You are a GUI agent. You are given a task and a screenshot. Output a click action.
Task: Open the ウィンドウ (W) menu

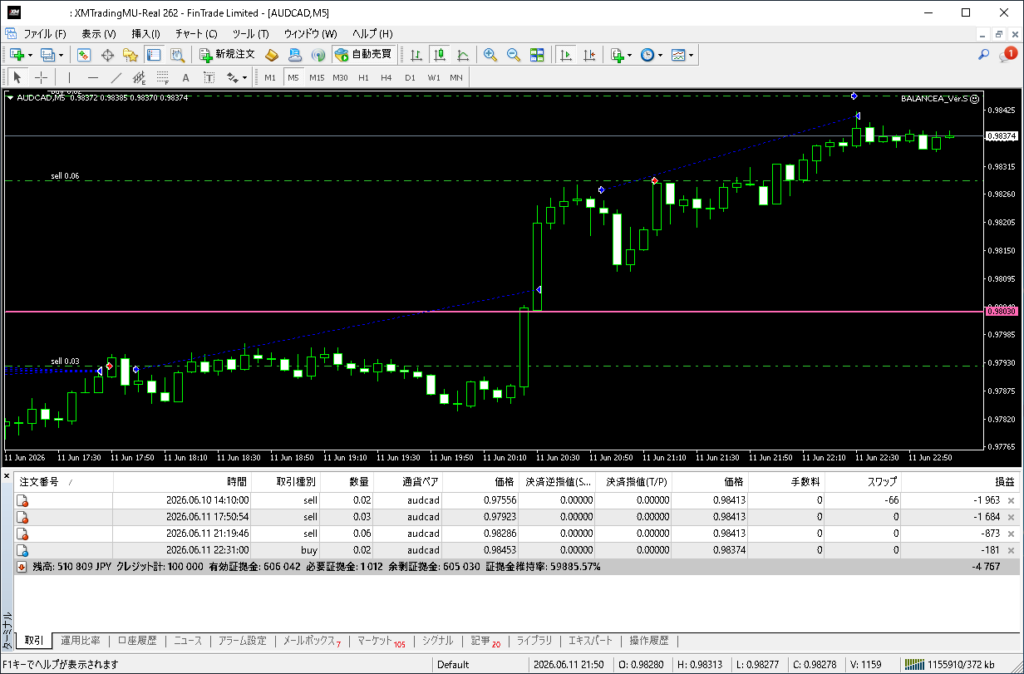310,34
